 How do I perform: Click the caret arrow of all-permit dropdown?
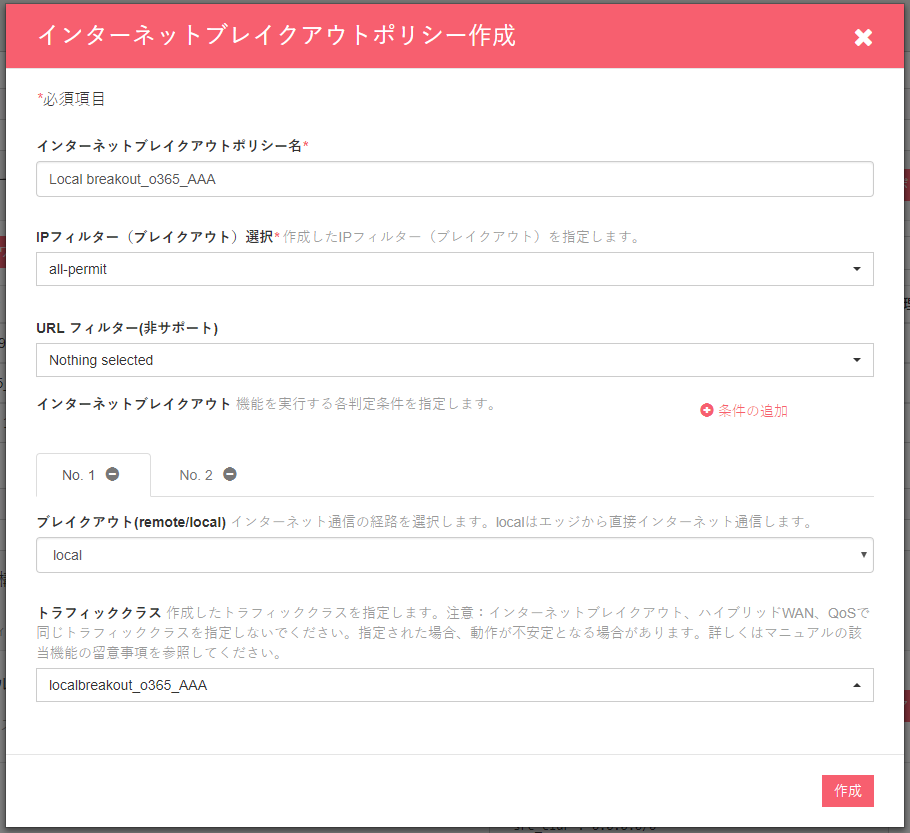(856, 269)
